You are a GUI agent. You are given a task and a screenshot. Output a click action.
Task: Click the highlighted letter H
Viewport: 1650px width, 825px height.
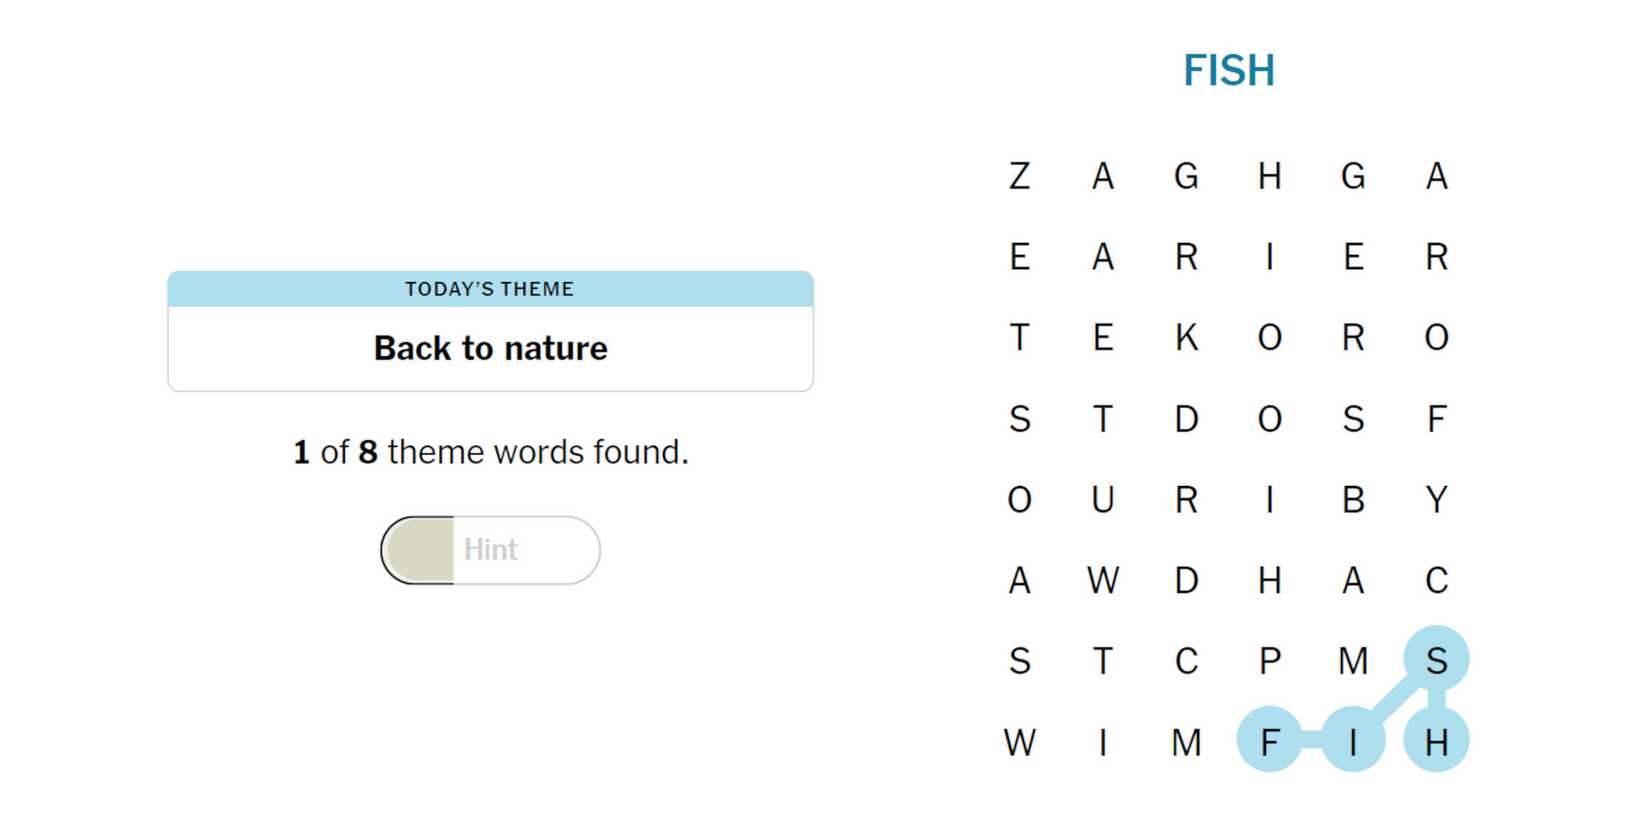pos(1436,742)
